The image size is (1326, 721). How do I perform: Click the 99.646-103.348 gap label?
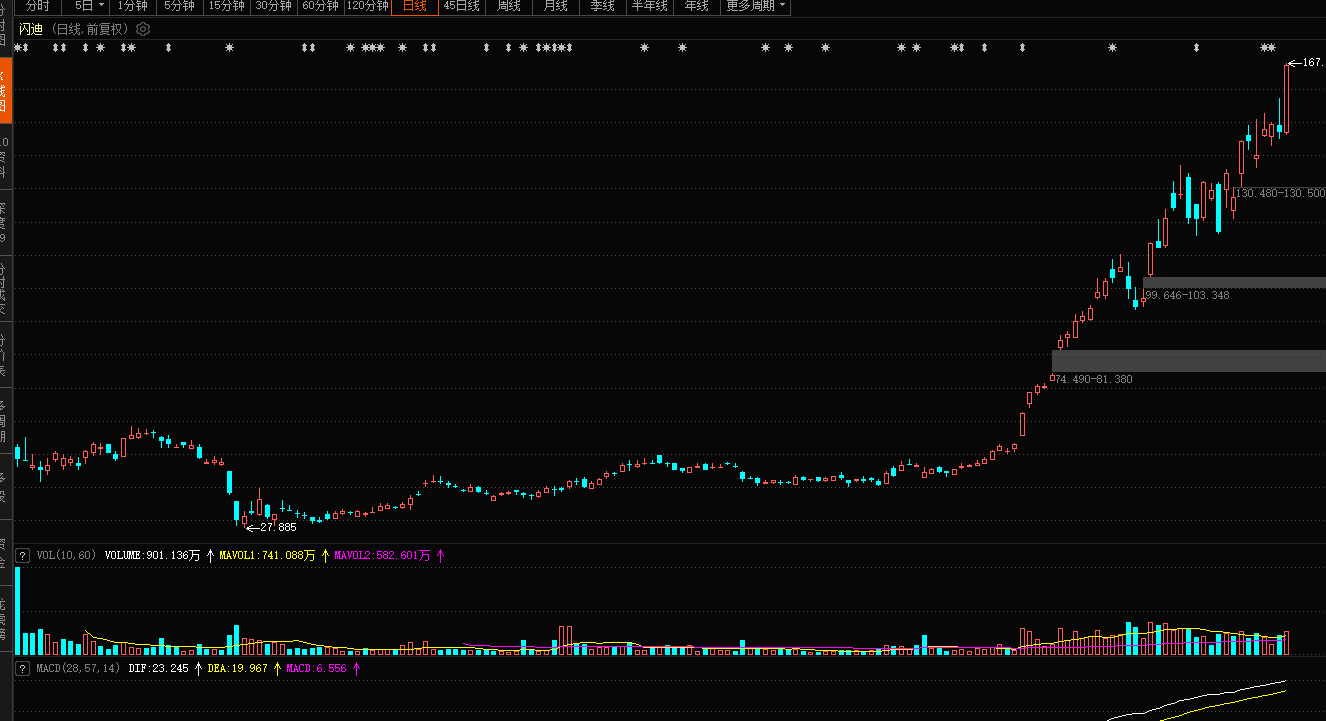click(1187, 295)
